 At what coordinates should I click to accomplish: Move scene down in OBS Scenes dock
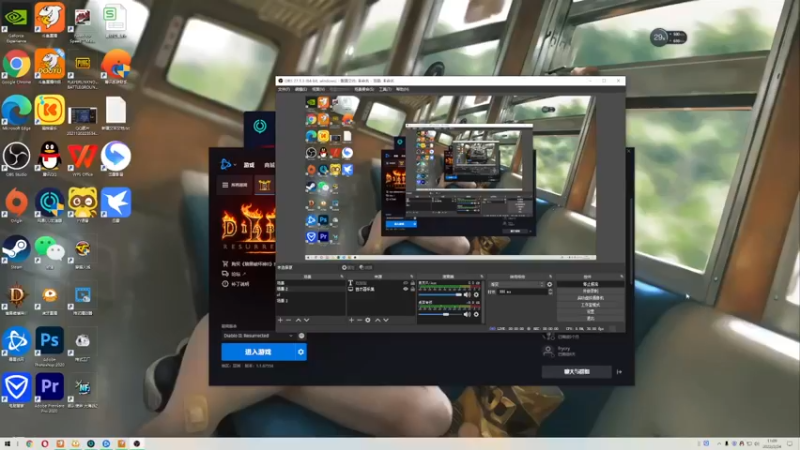(307, 320)
